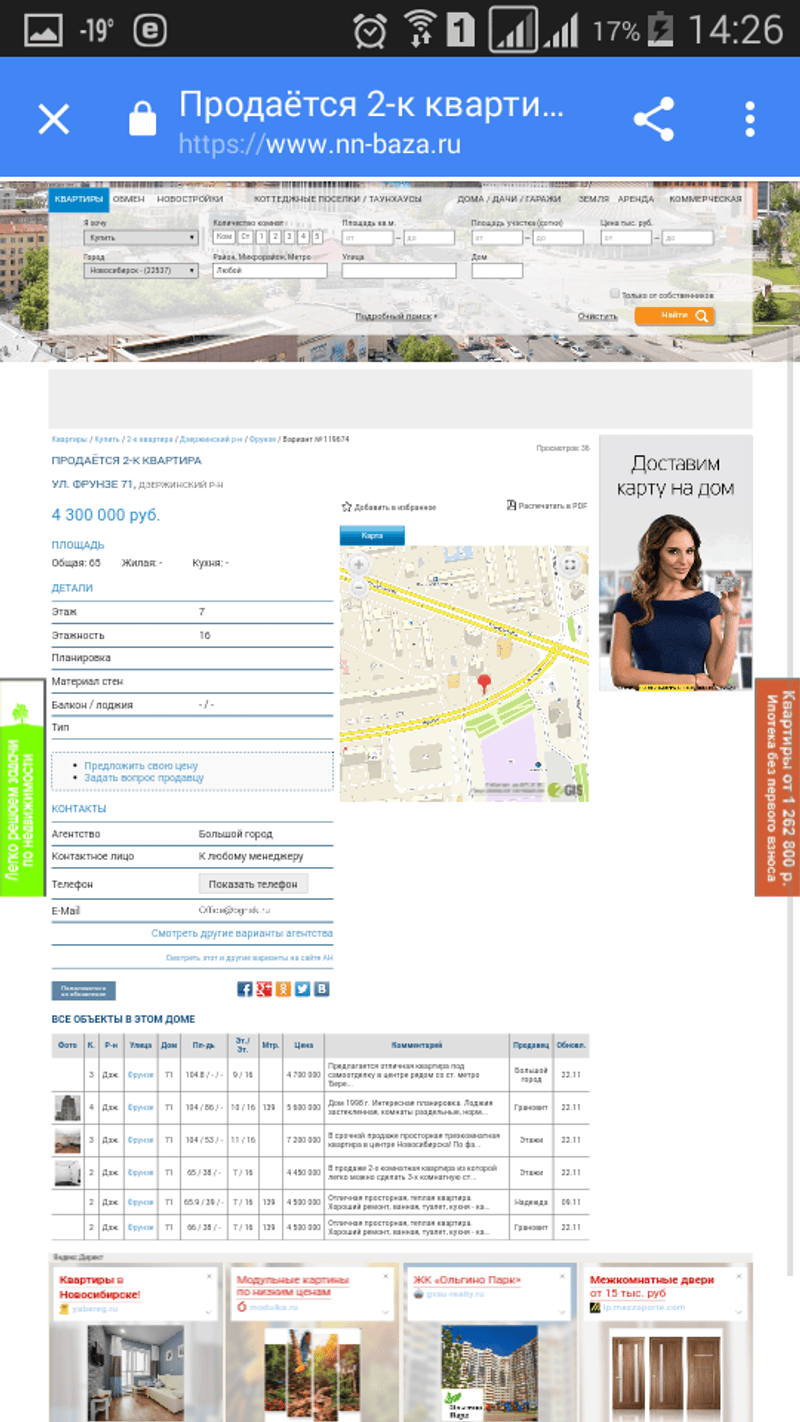
Task: Tick Только от собственников checkbox
Action: [614, 295]
